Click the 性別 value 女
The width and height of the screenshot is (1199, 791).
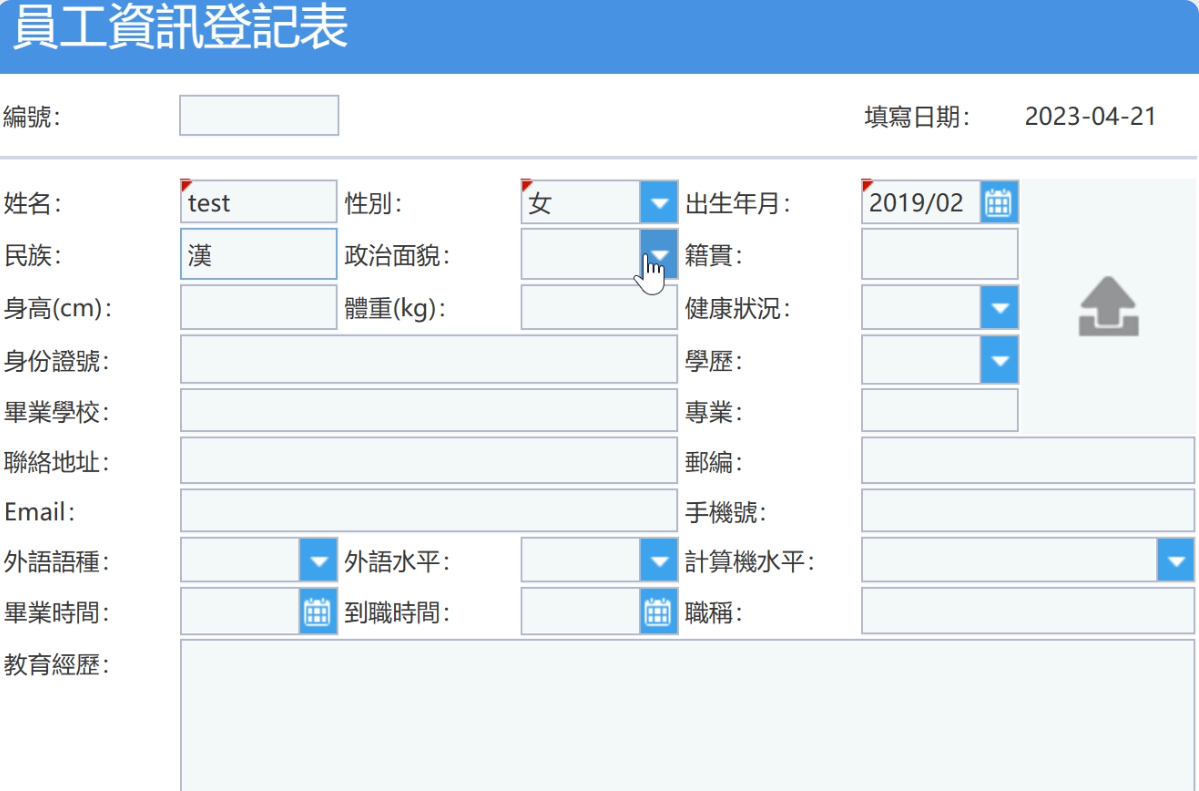click(540, 203)
